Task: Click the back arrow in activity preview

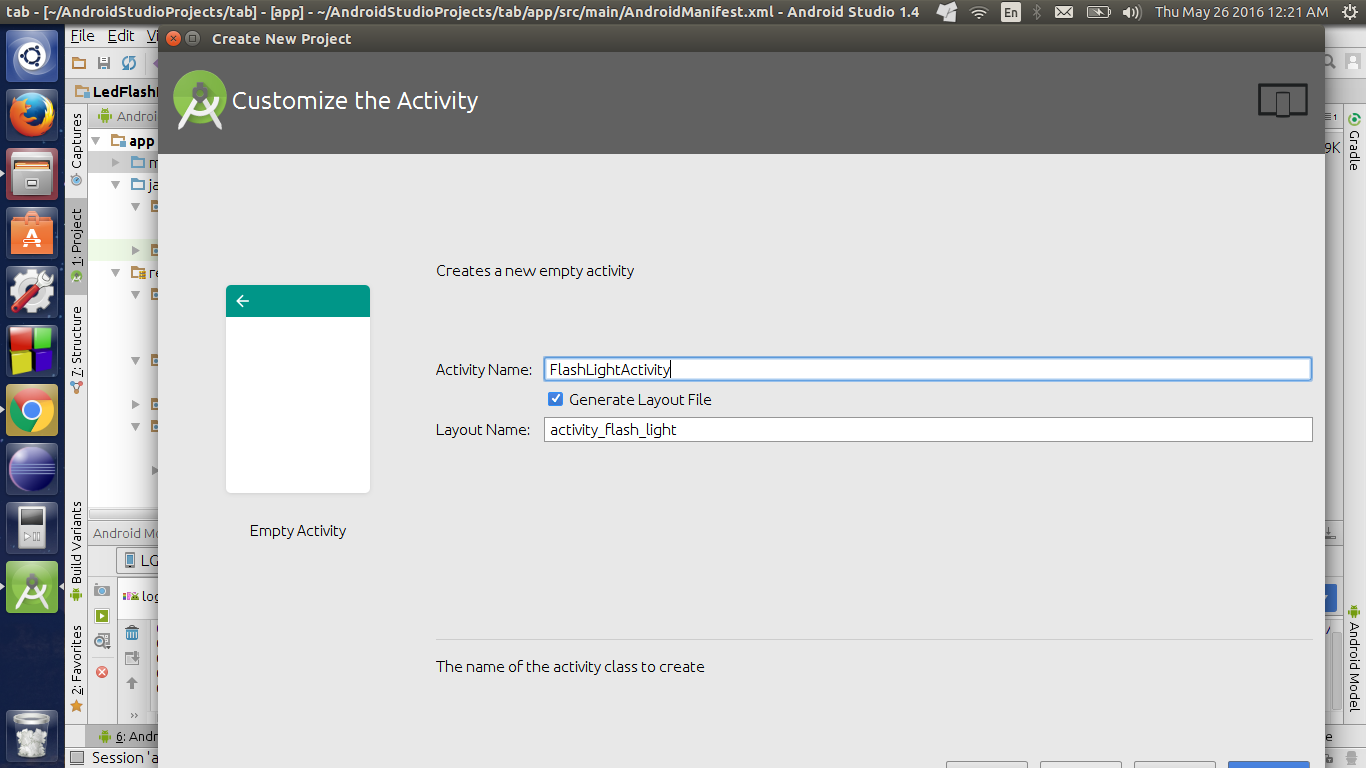Action: (x=243, y=301)
